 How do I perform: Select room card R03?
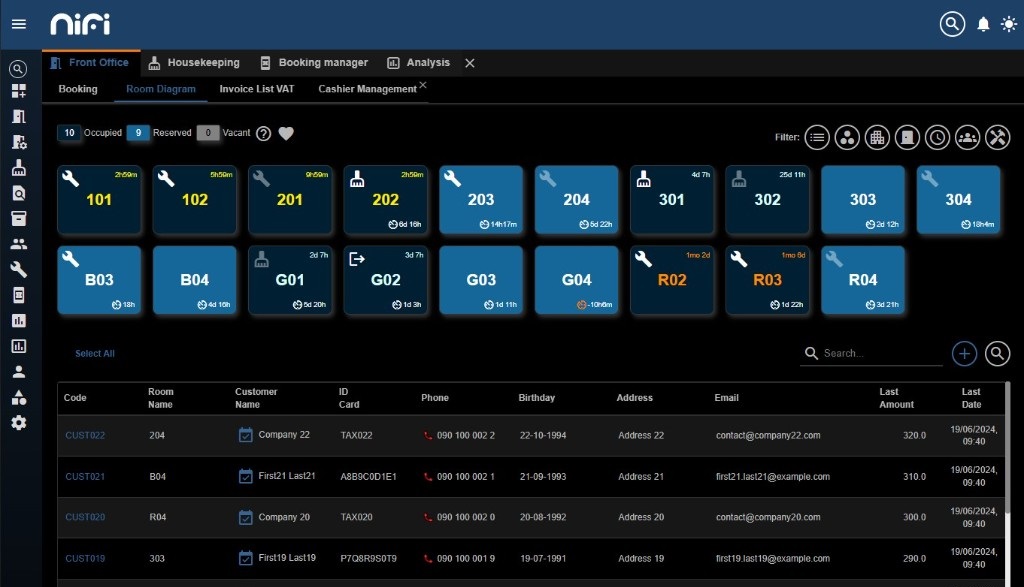coord(767,279)
